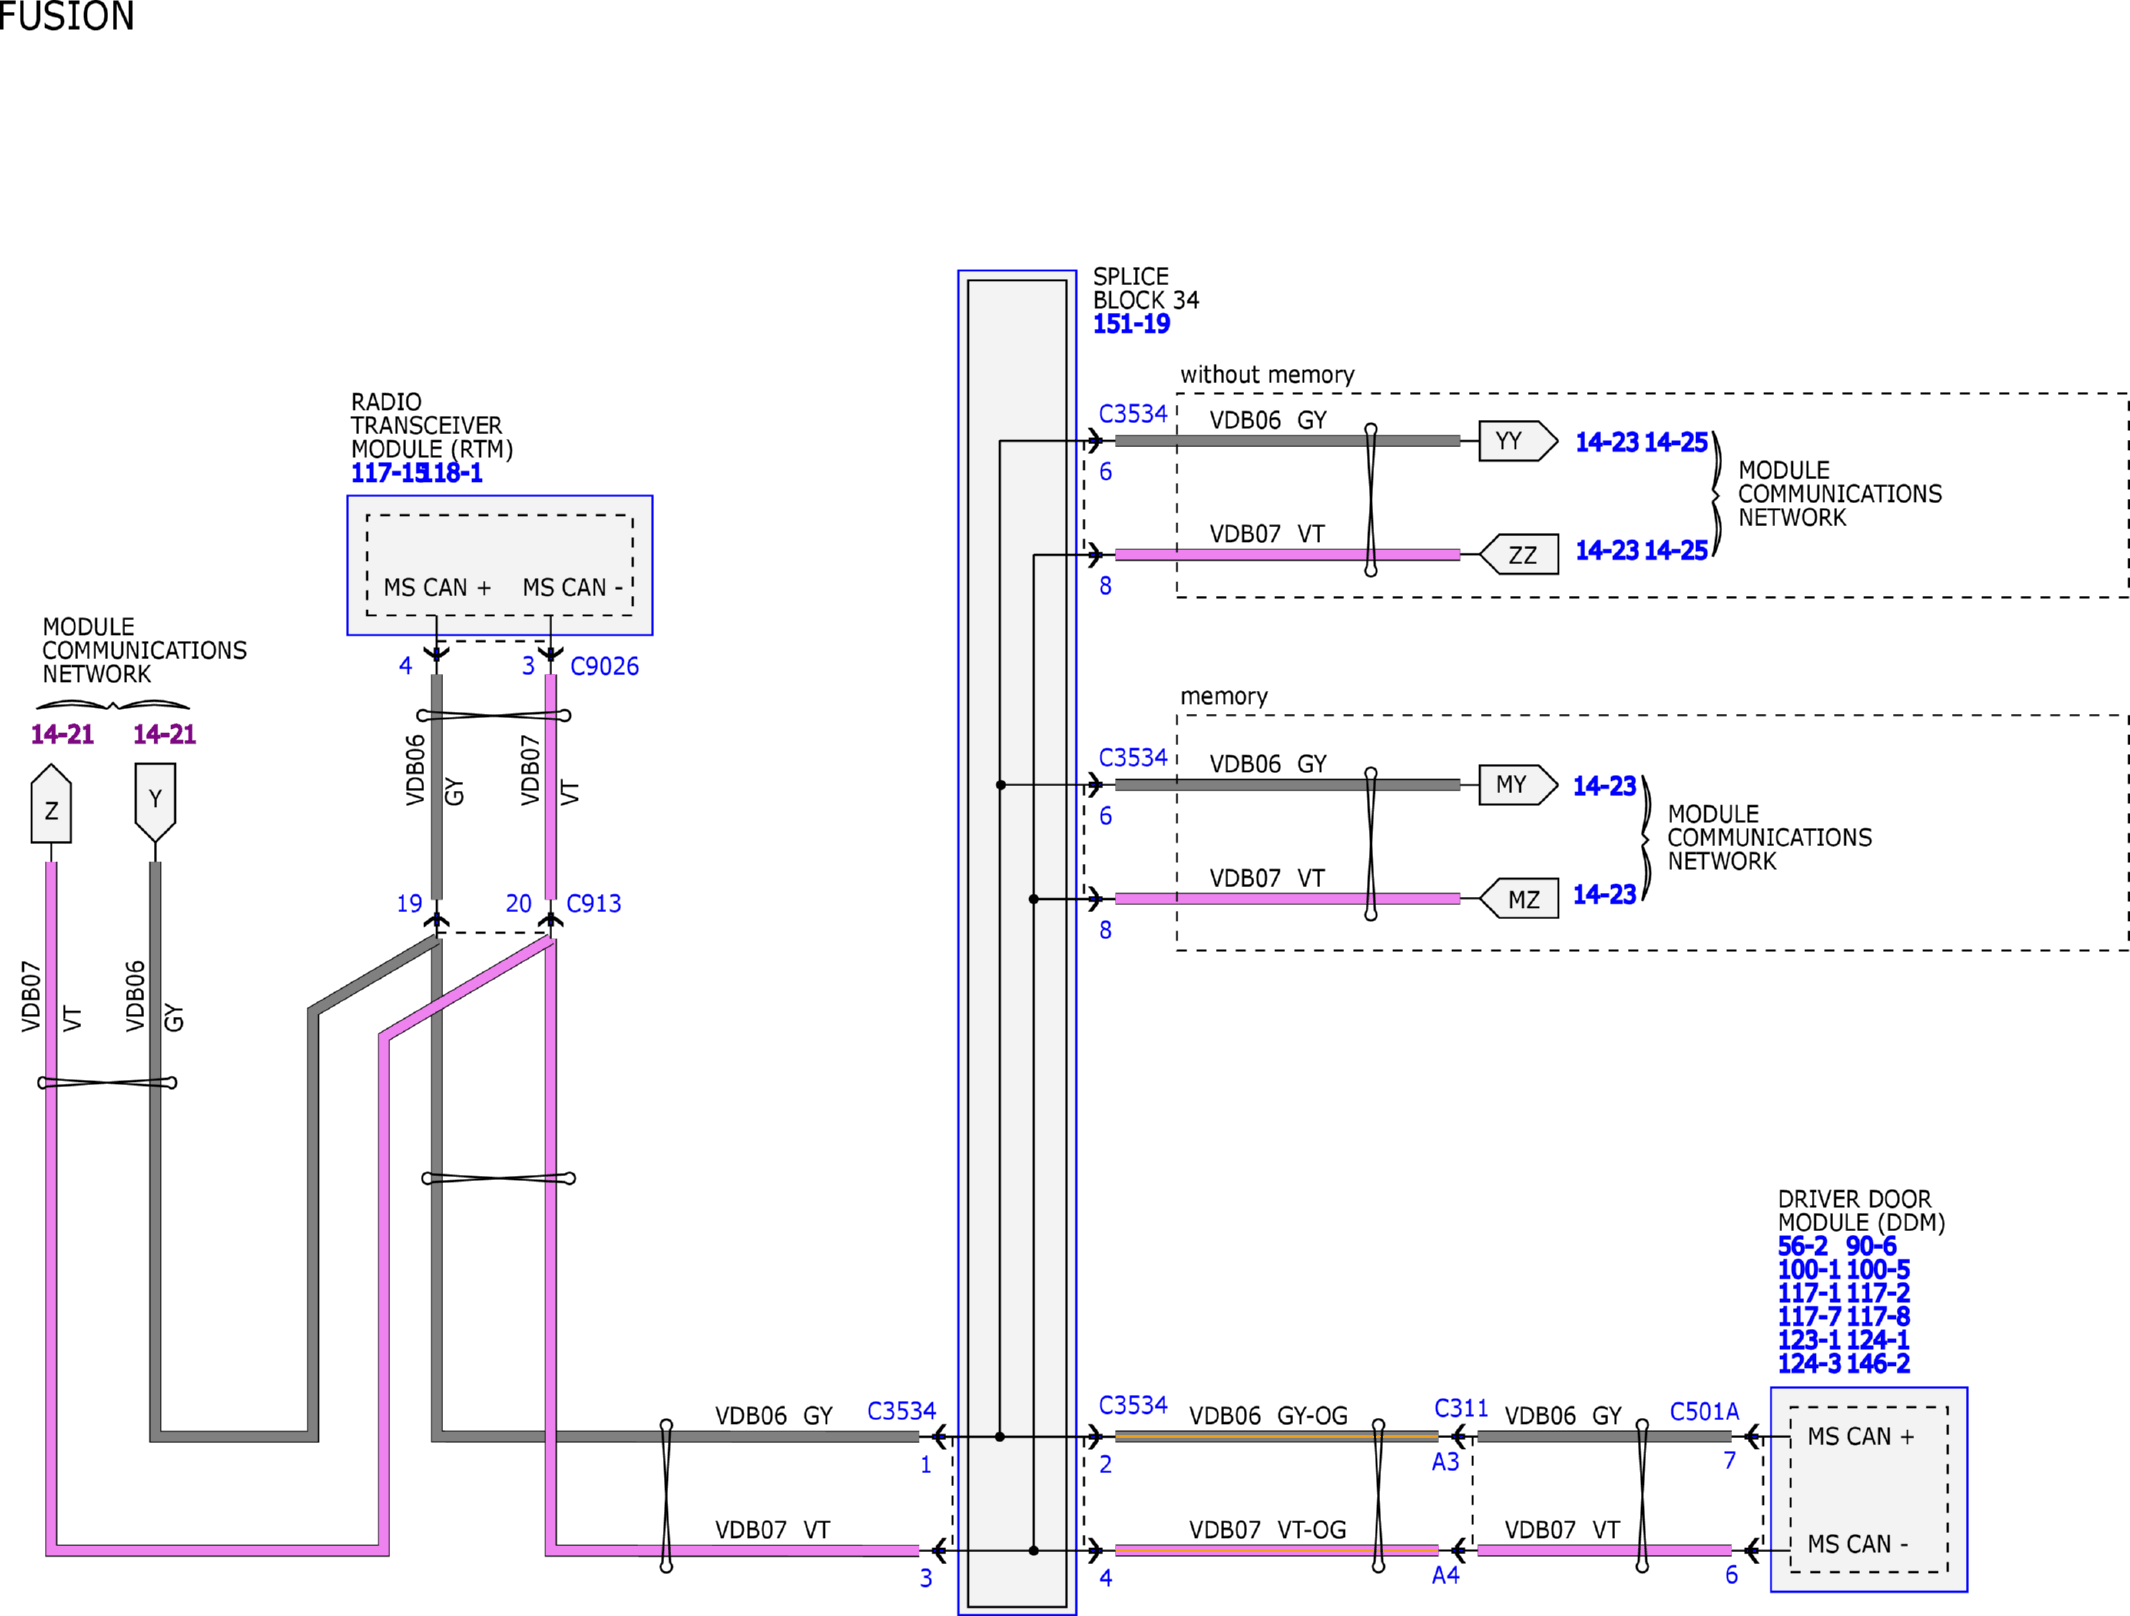This screenshot has height=1616, width=2130.
Task: Select the Splice Block 34 component rectangle
Action: 1017,942
